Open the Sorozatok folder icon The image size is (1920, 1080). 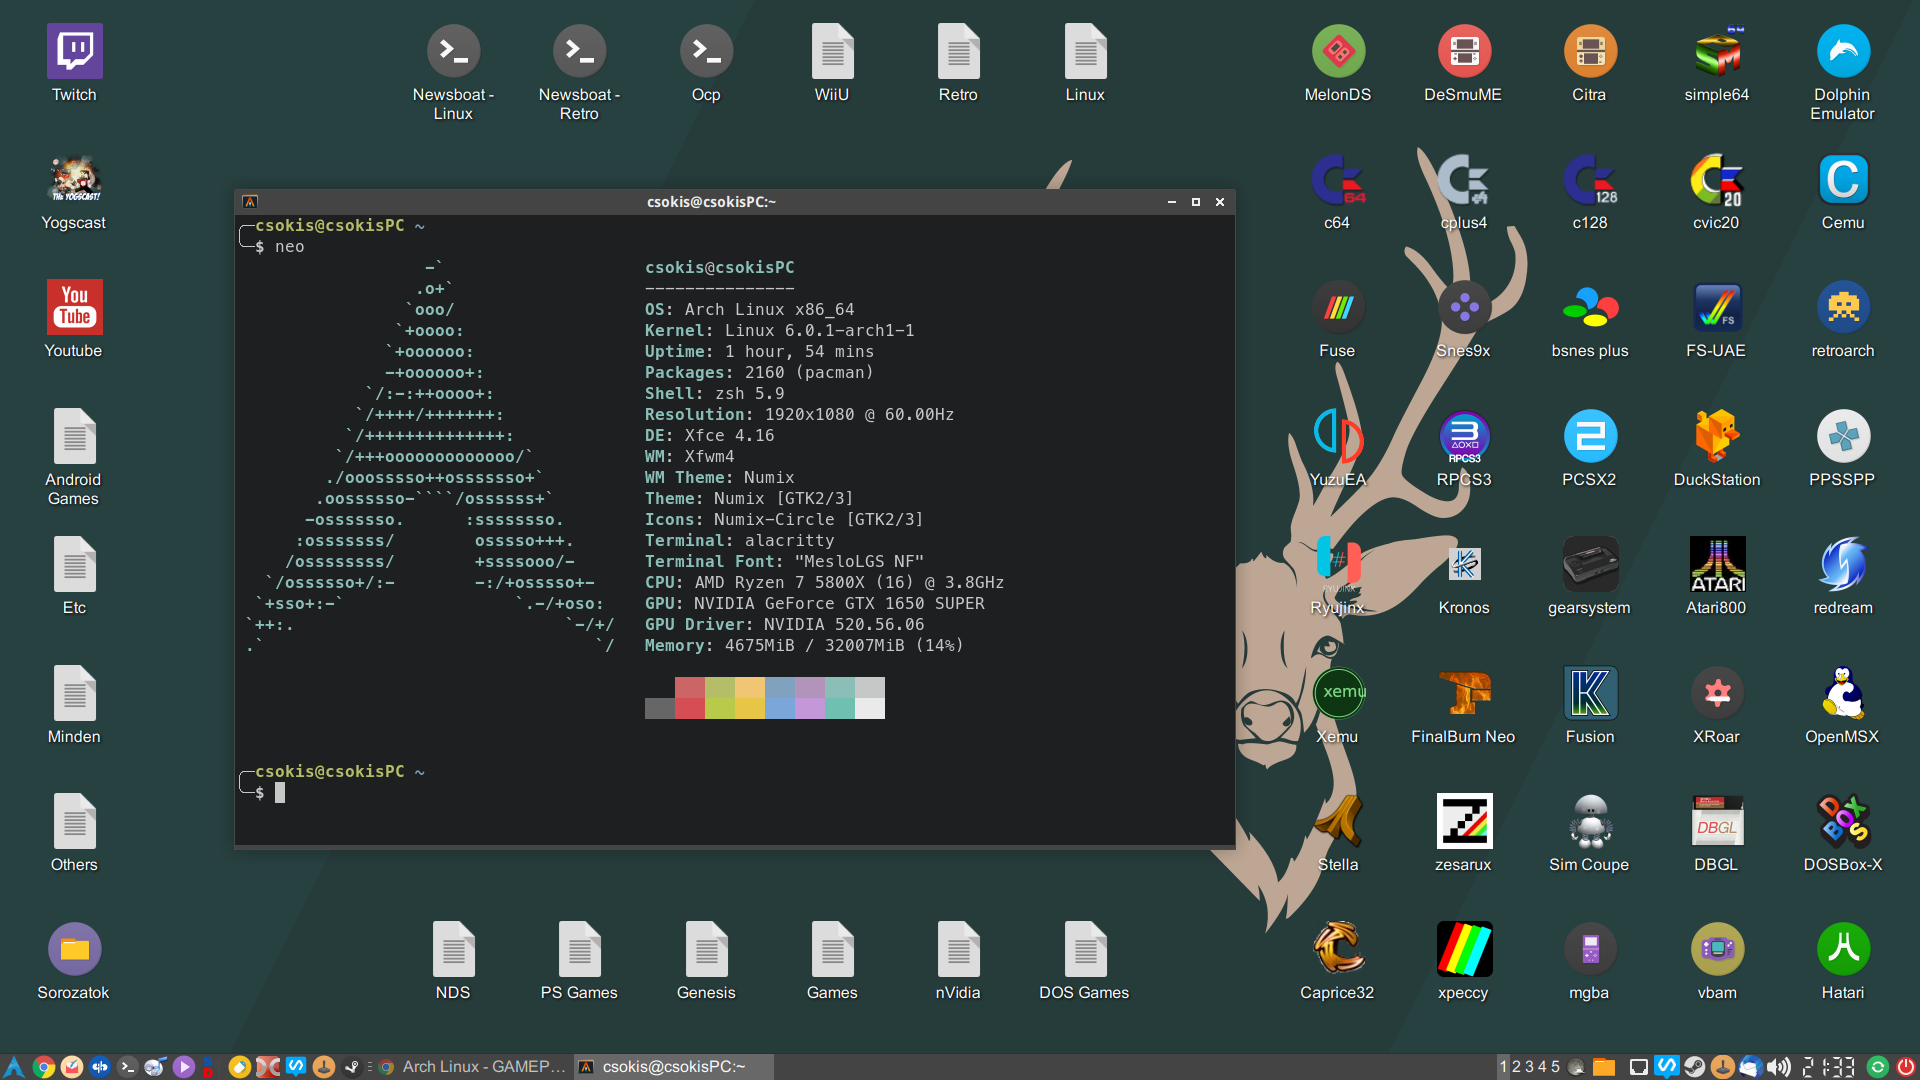click(x=74, y=949)
